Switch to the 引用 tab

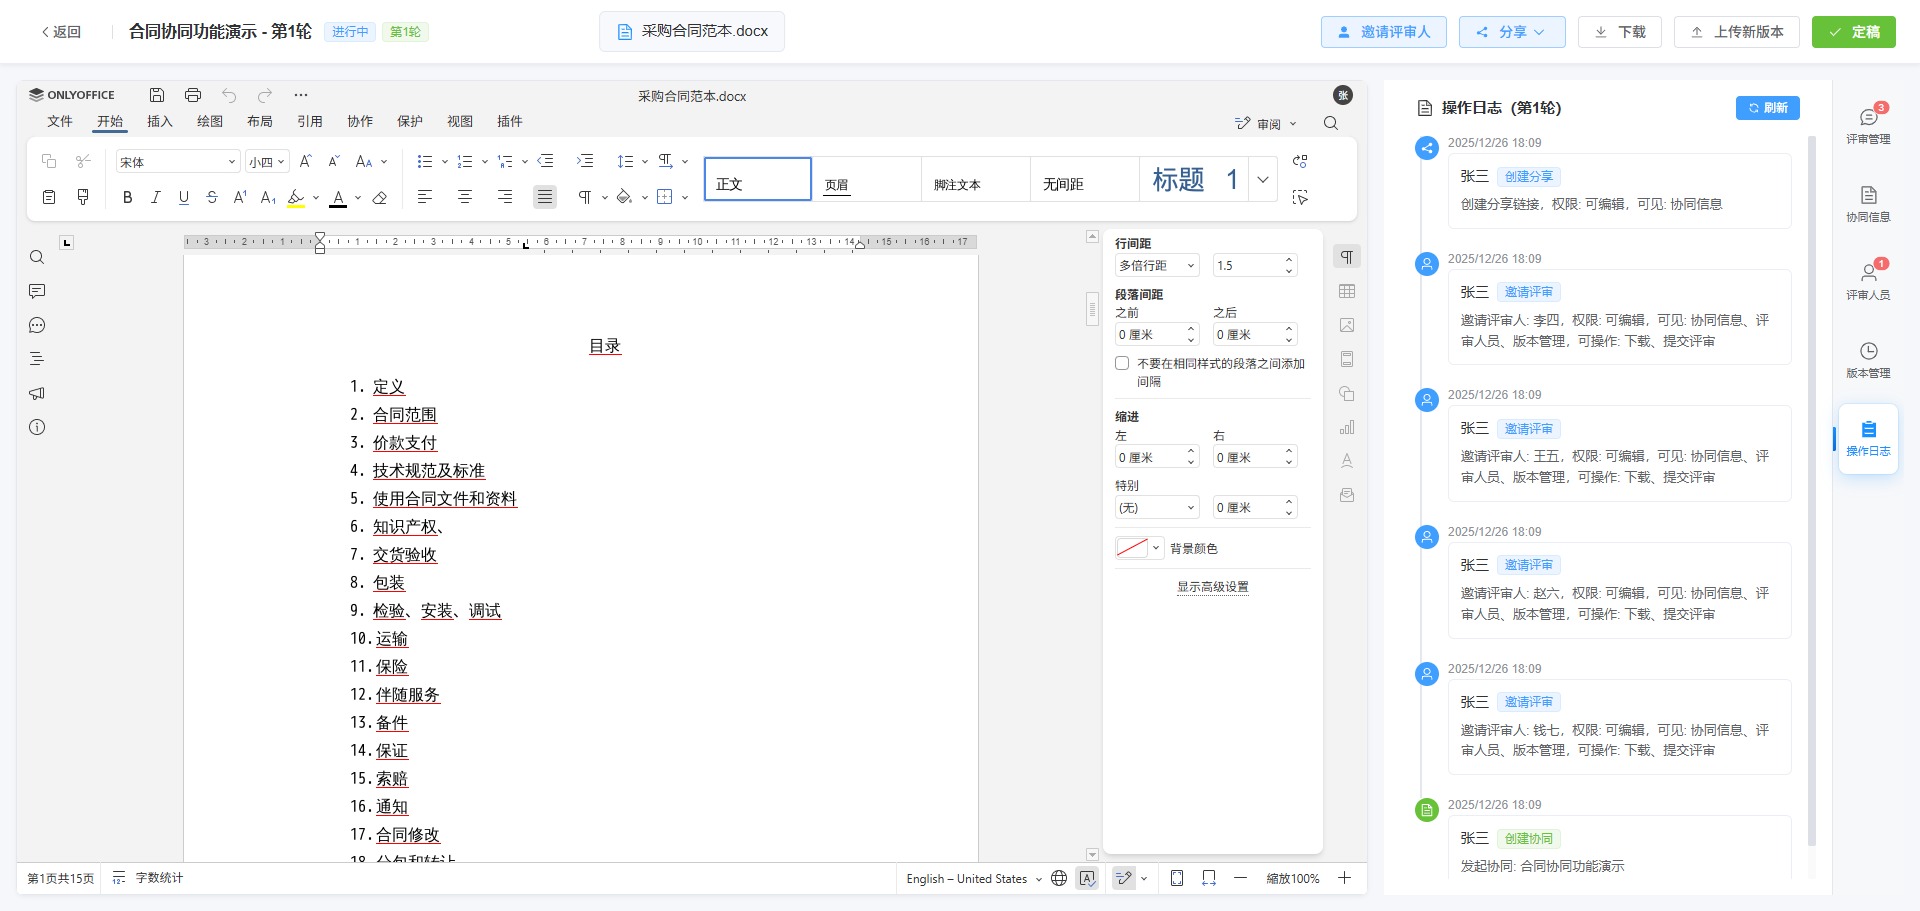pos(310,121)
